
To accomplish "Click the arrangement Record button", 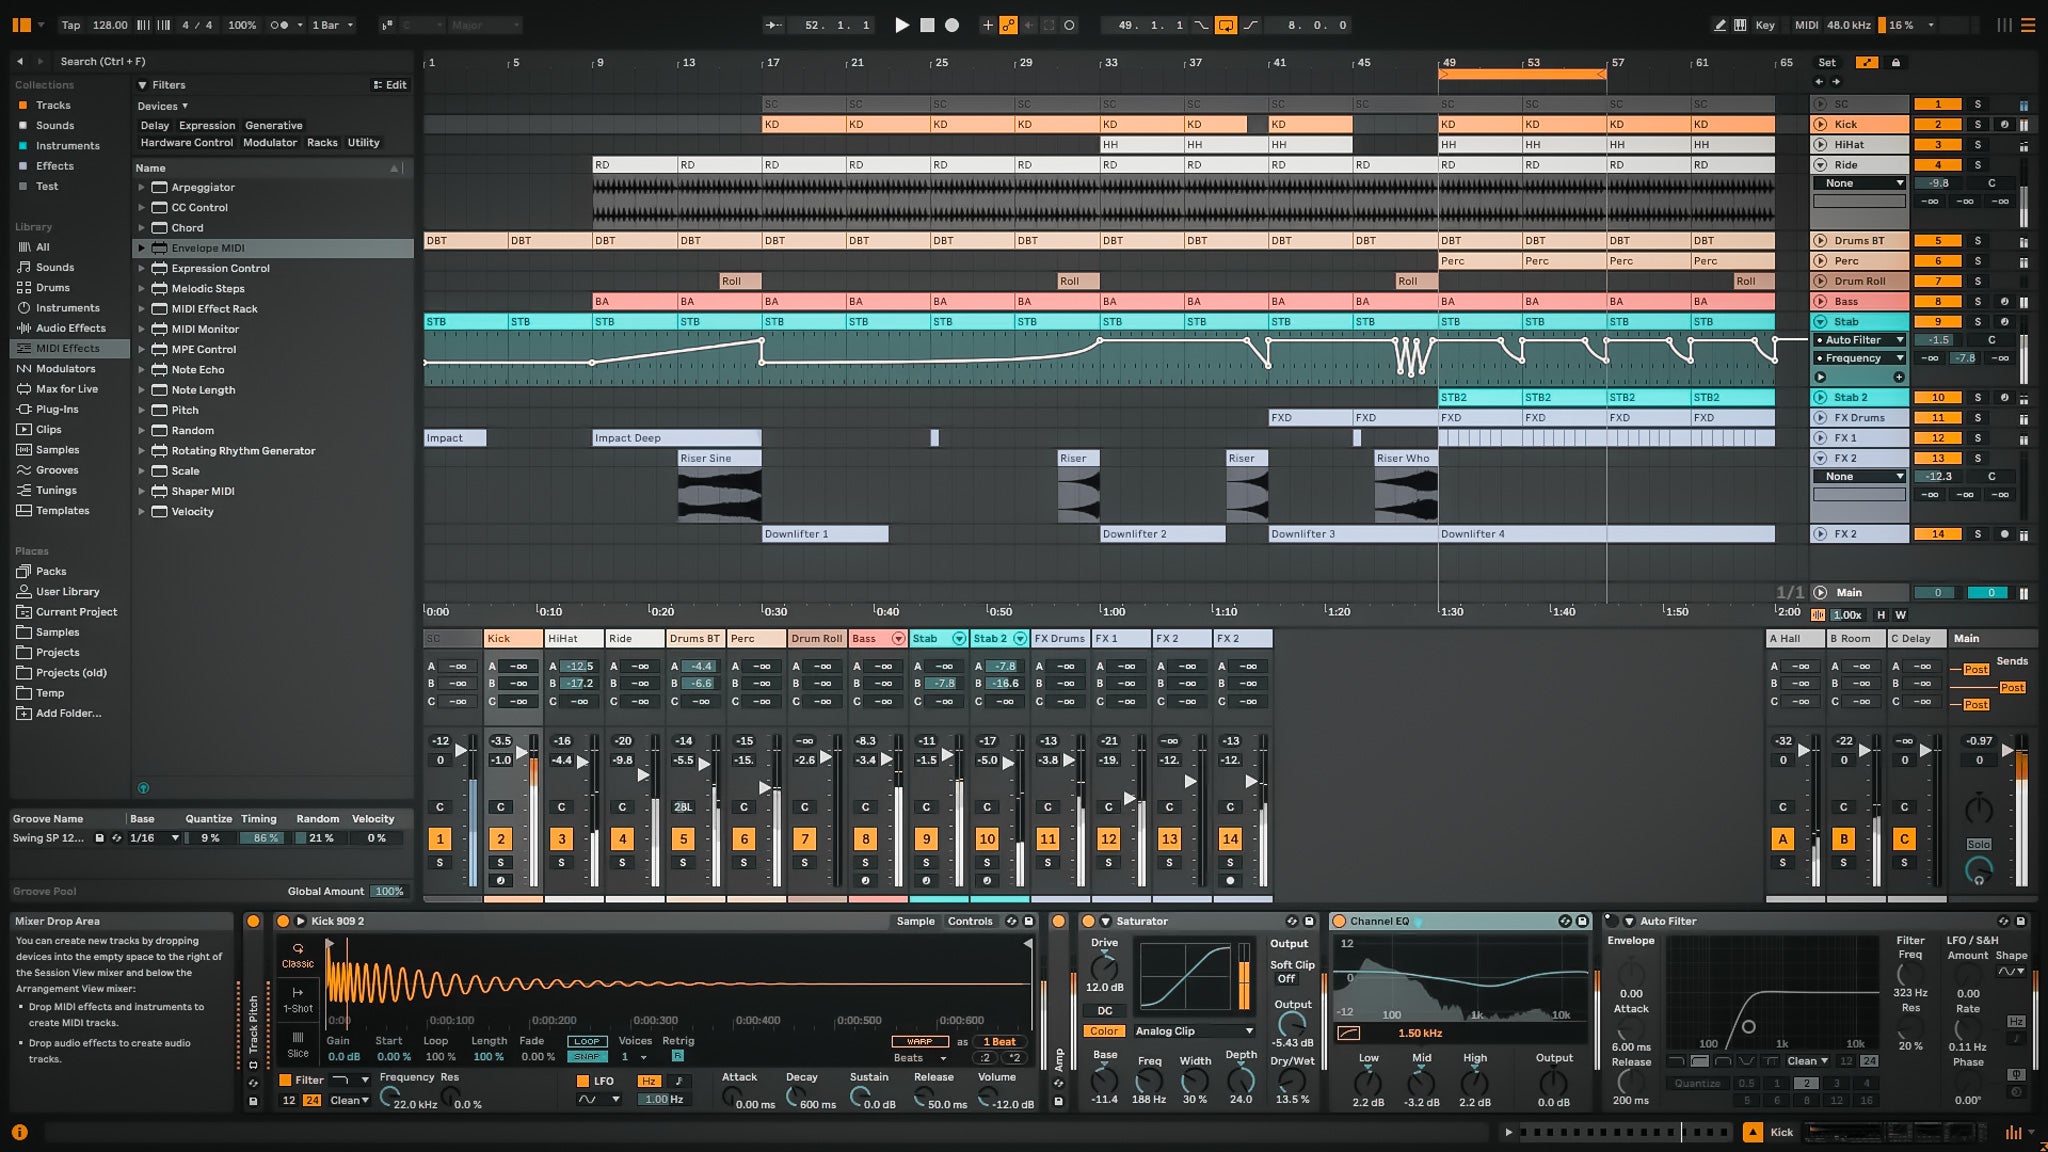I will pyautogui.click(x=952, y=25).
